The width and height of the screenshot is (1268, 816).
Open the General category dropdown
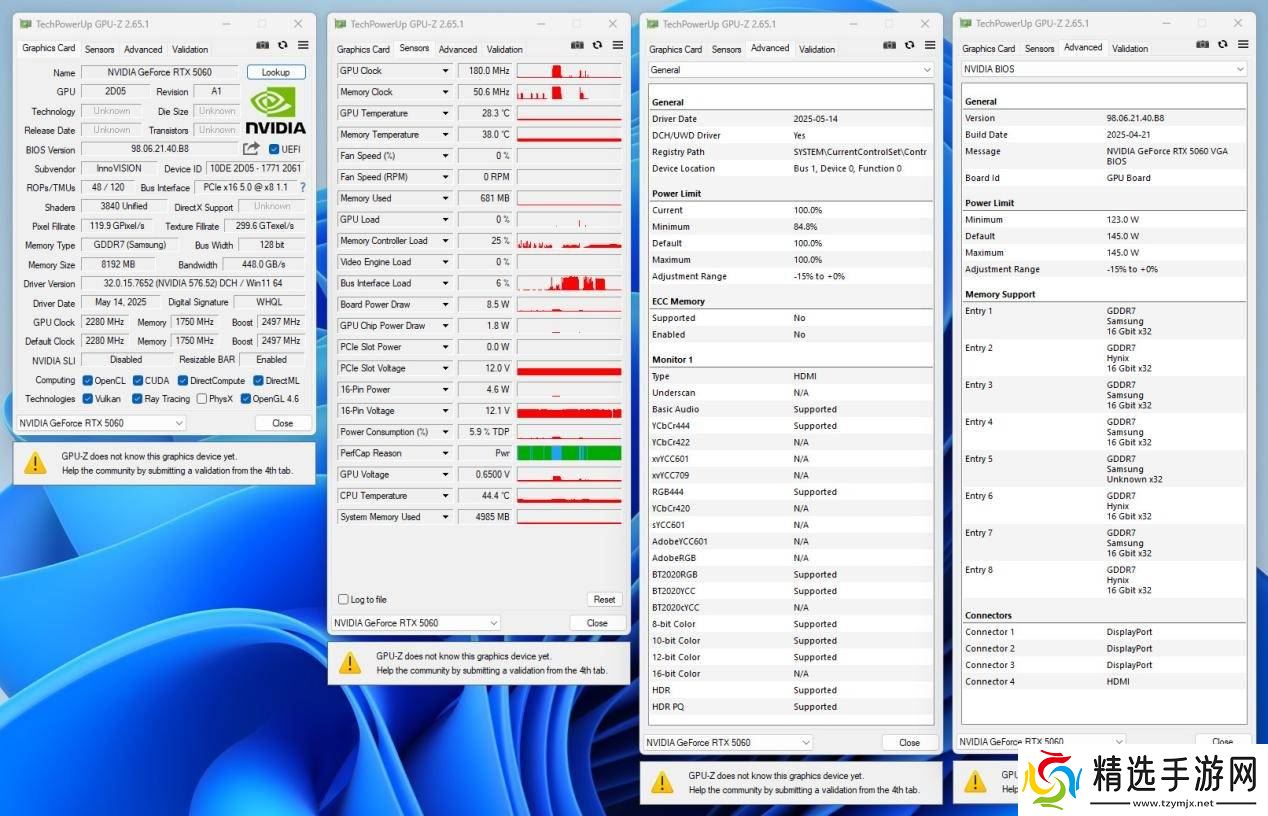click(x=926, y=70)
